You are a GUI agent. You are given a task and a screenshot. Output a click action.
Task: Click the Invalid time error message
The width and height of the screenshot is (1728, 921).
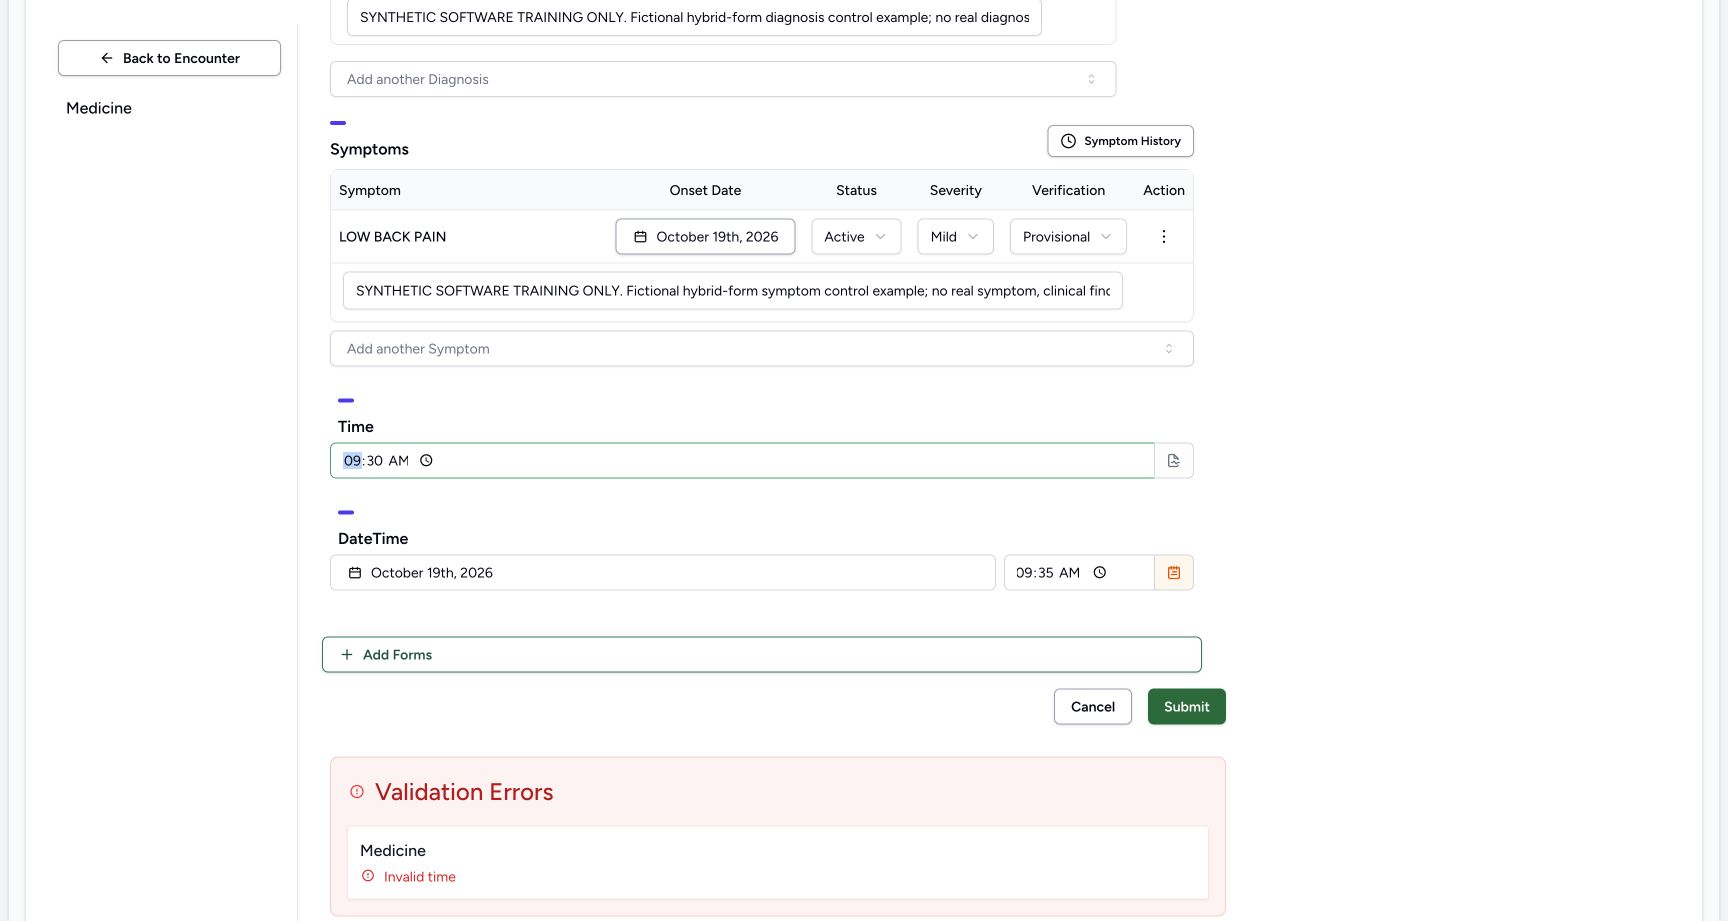419,877
